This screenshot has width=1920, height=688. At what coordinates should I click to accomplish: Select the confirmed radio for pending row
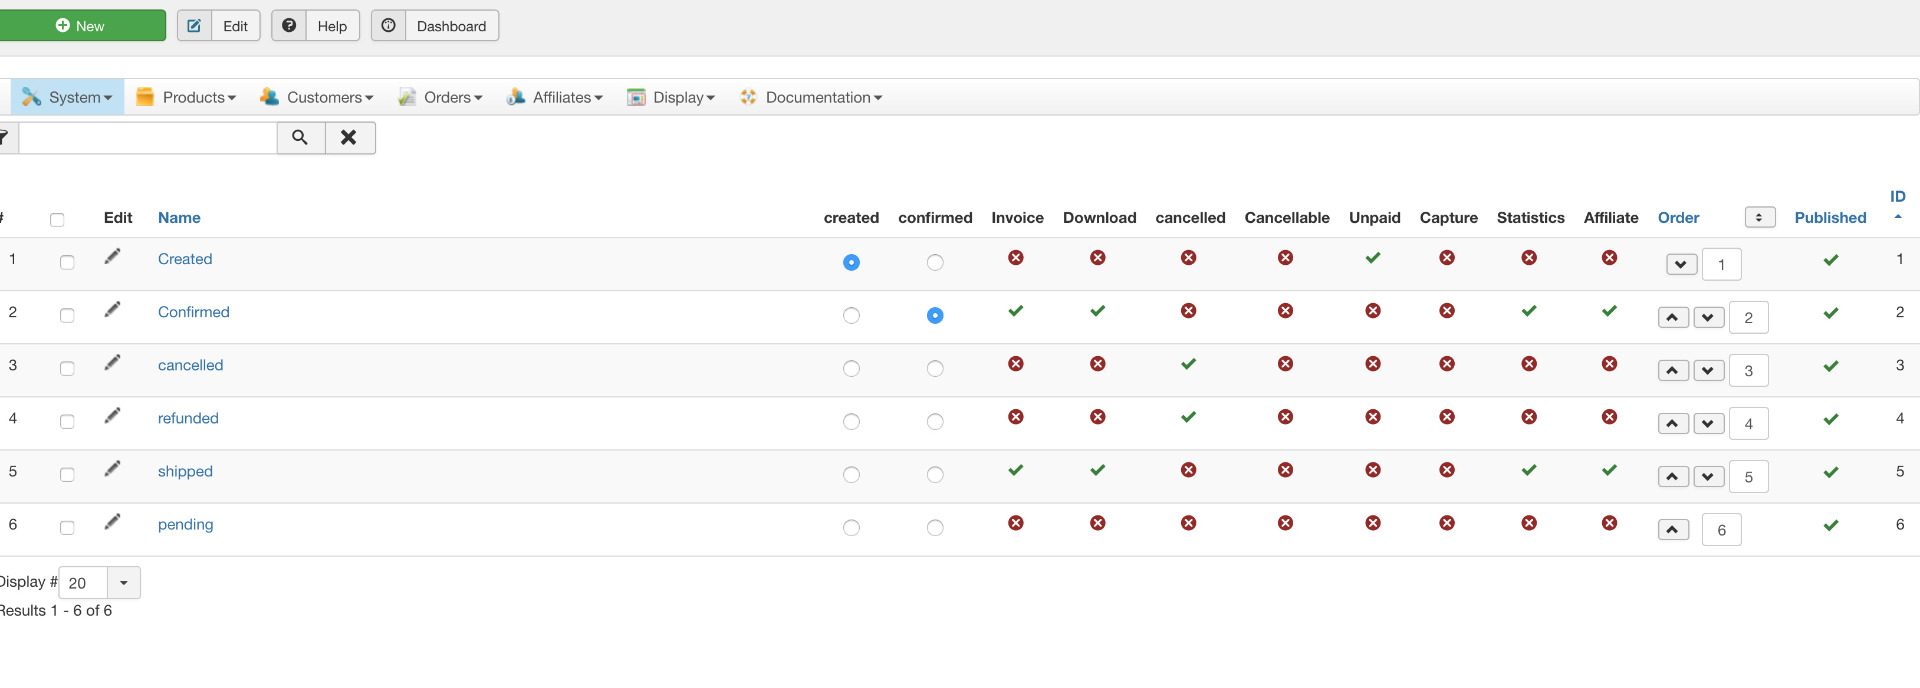click(x=935, y=528)
